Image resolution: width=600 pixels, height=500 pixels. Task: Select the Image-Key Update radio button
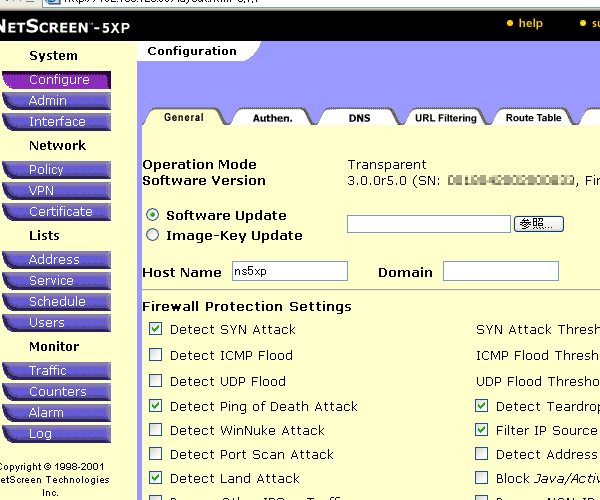152,235
